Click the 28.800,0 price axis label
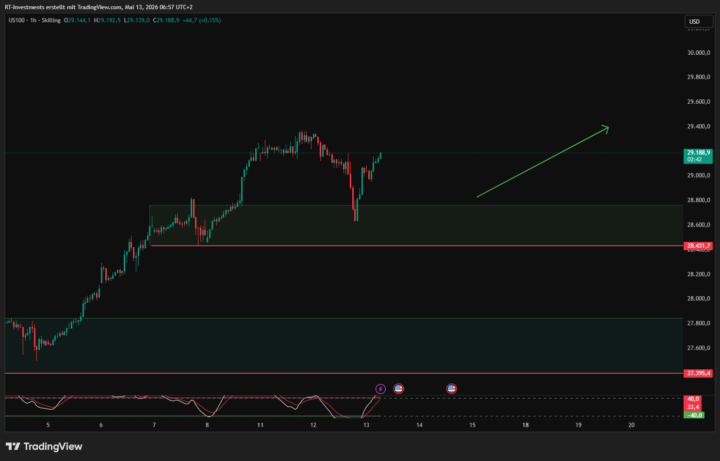Screen dimensions: 720x461 pos(698,200)
